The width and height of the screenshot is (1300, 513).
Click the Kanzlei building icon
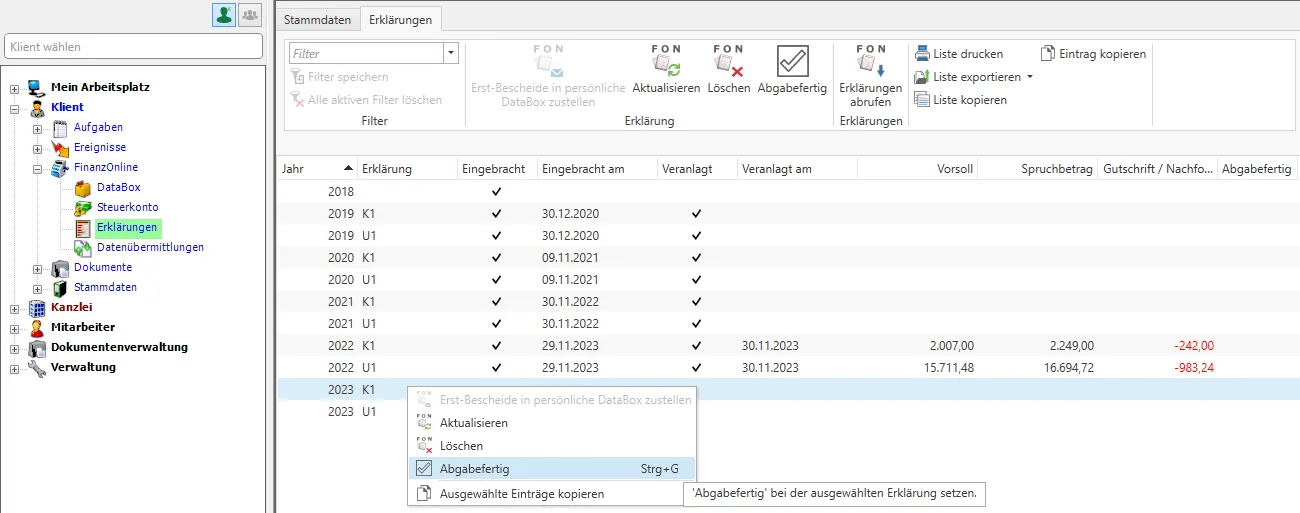pos(37,307)
